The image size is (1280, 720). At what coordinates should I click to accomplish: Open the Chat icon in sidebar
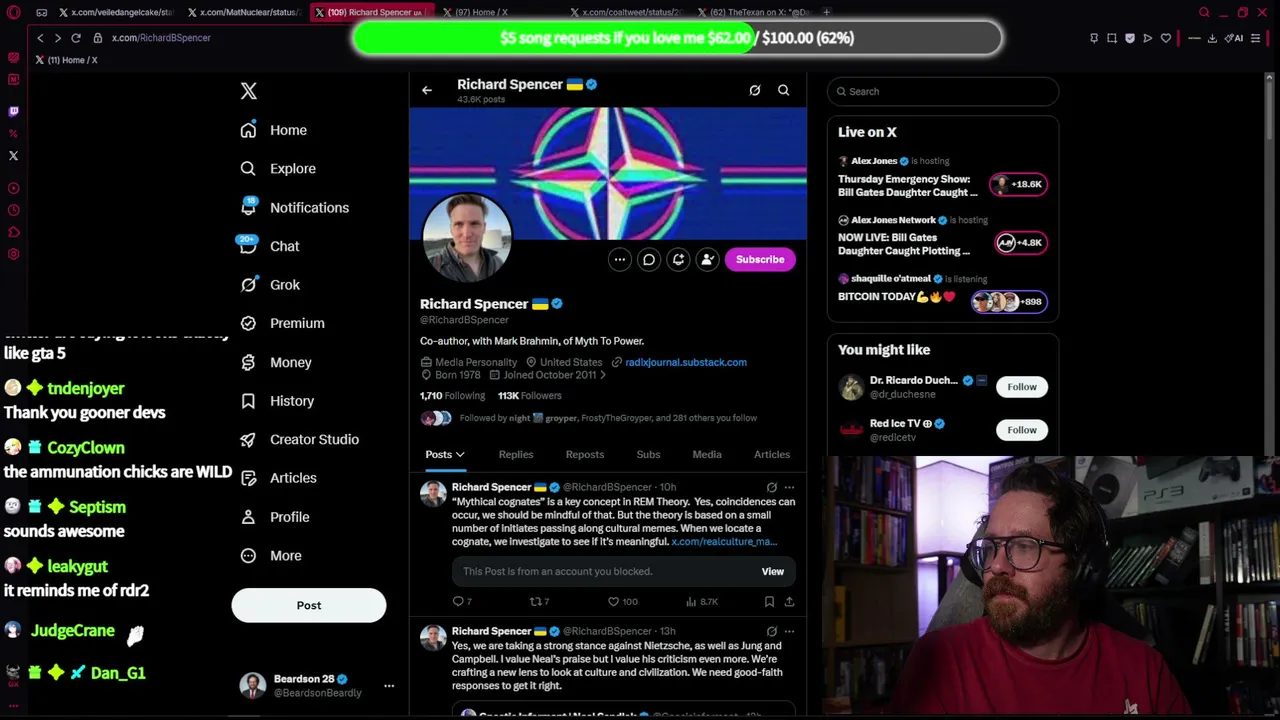point(248,246)
